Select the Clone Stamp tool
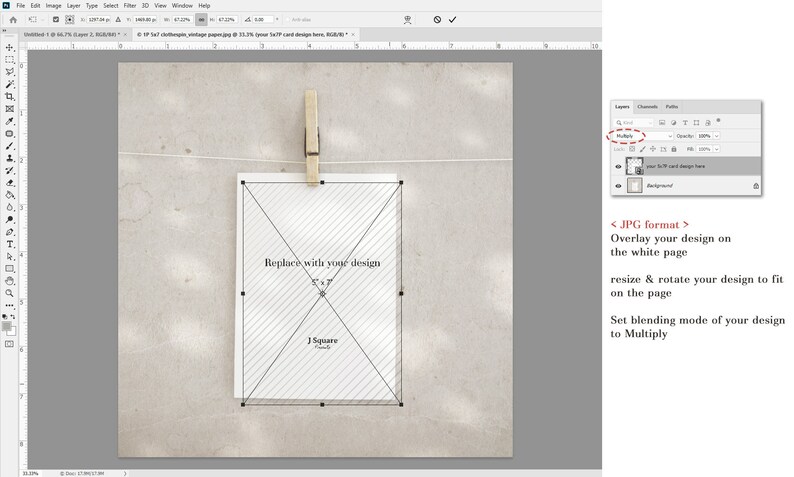 (x=10, y=158)
